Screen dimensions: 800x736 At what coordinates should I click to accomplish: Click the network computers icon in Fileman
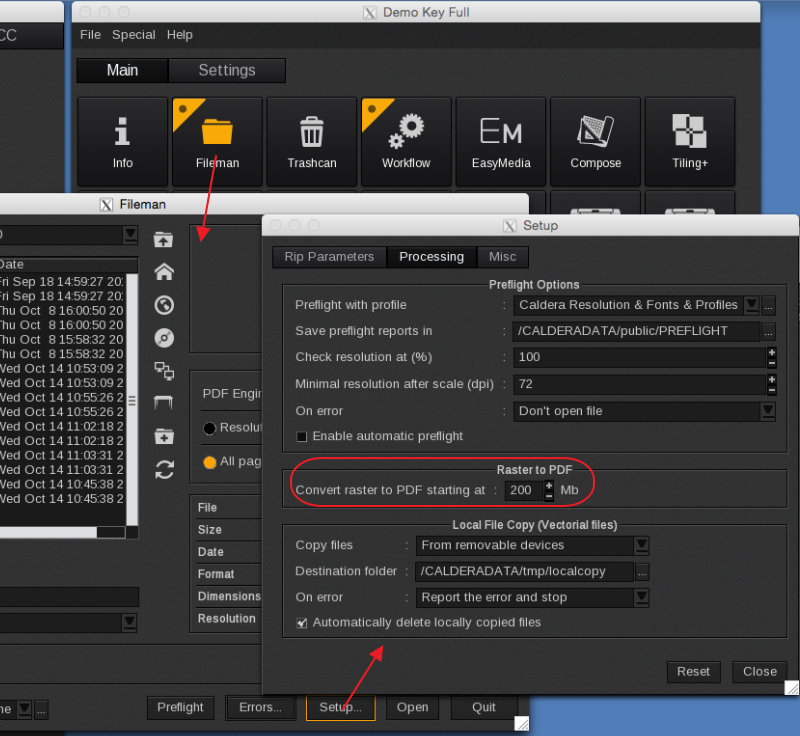pos(164,370)
